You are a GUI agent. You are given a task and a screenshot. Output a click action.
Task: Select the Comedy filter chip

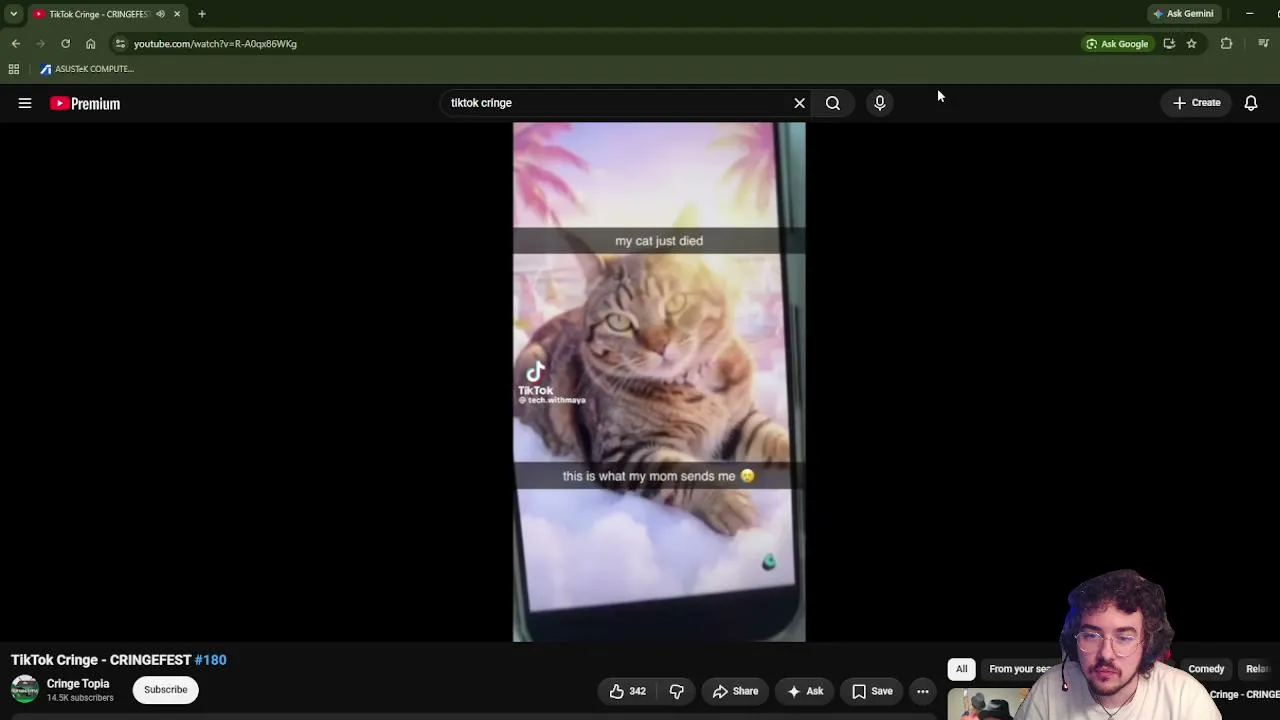click(1206, 669)
